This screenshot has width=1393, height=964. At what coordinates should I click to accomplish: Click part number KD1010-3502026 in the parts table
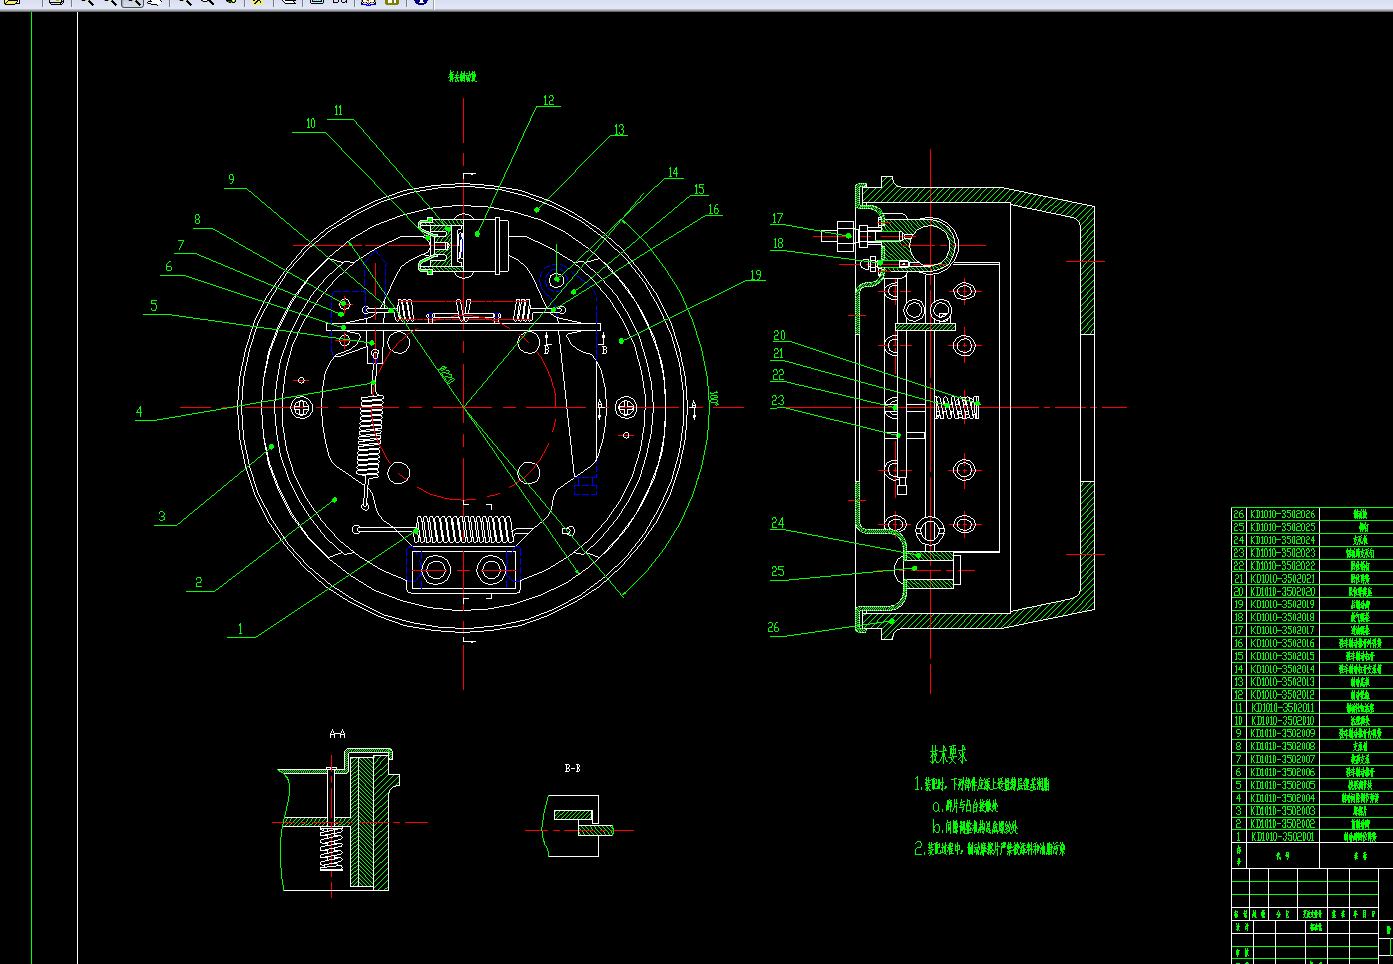point(1282,514)
